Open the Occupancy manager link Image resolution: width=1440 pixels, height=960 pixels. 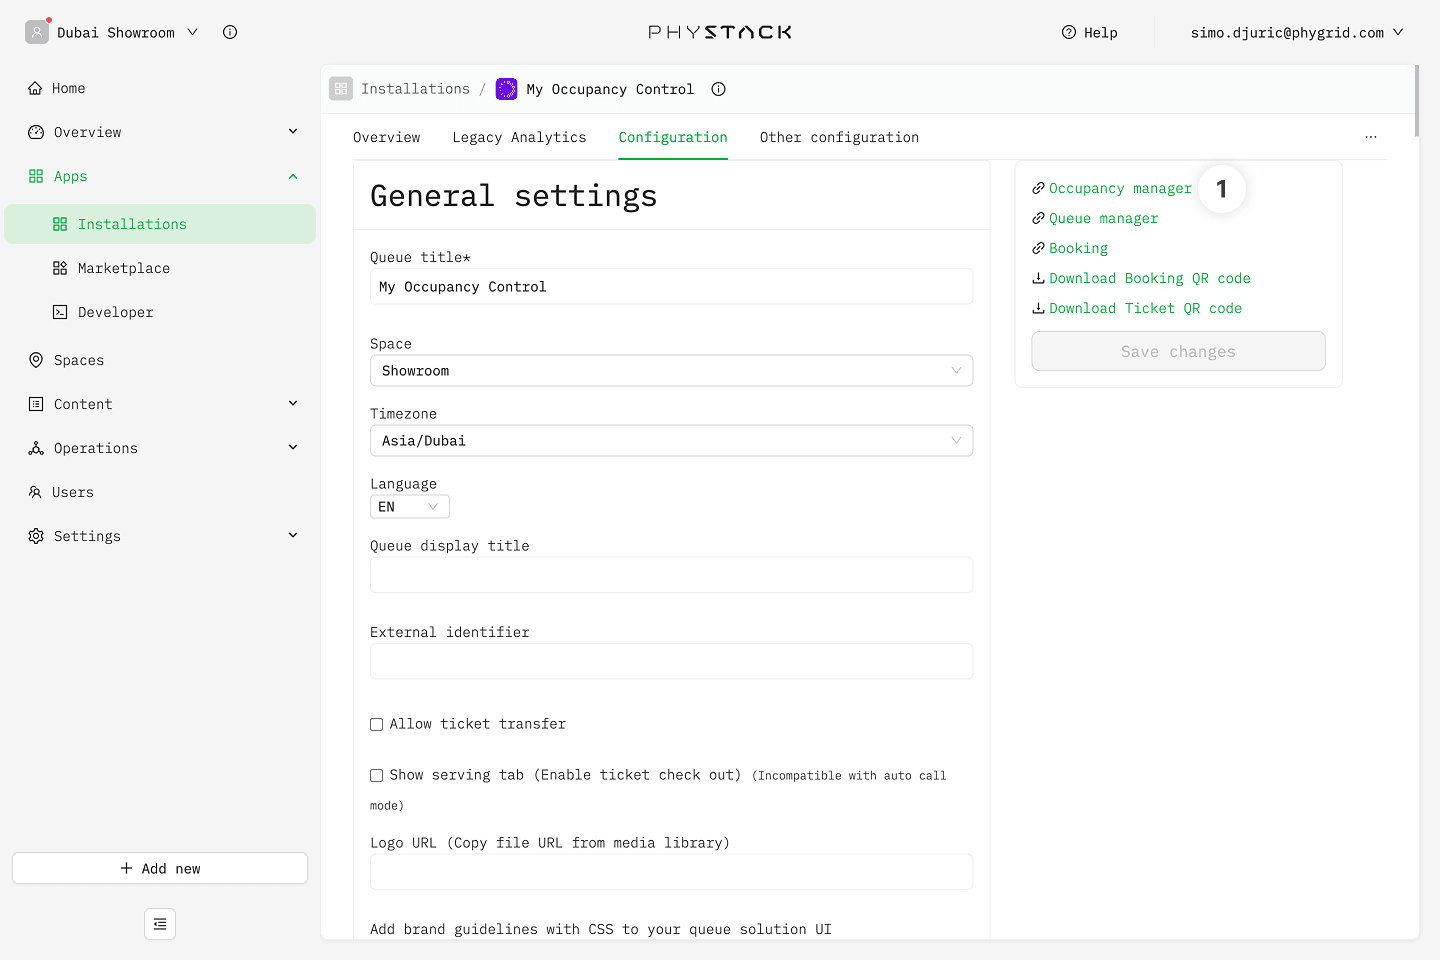(x=1119, y=188)
